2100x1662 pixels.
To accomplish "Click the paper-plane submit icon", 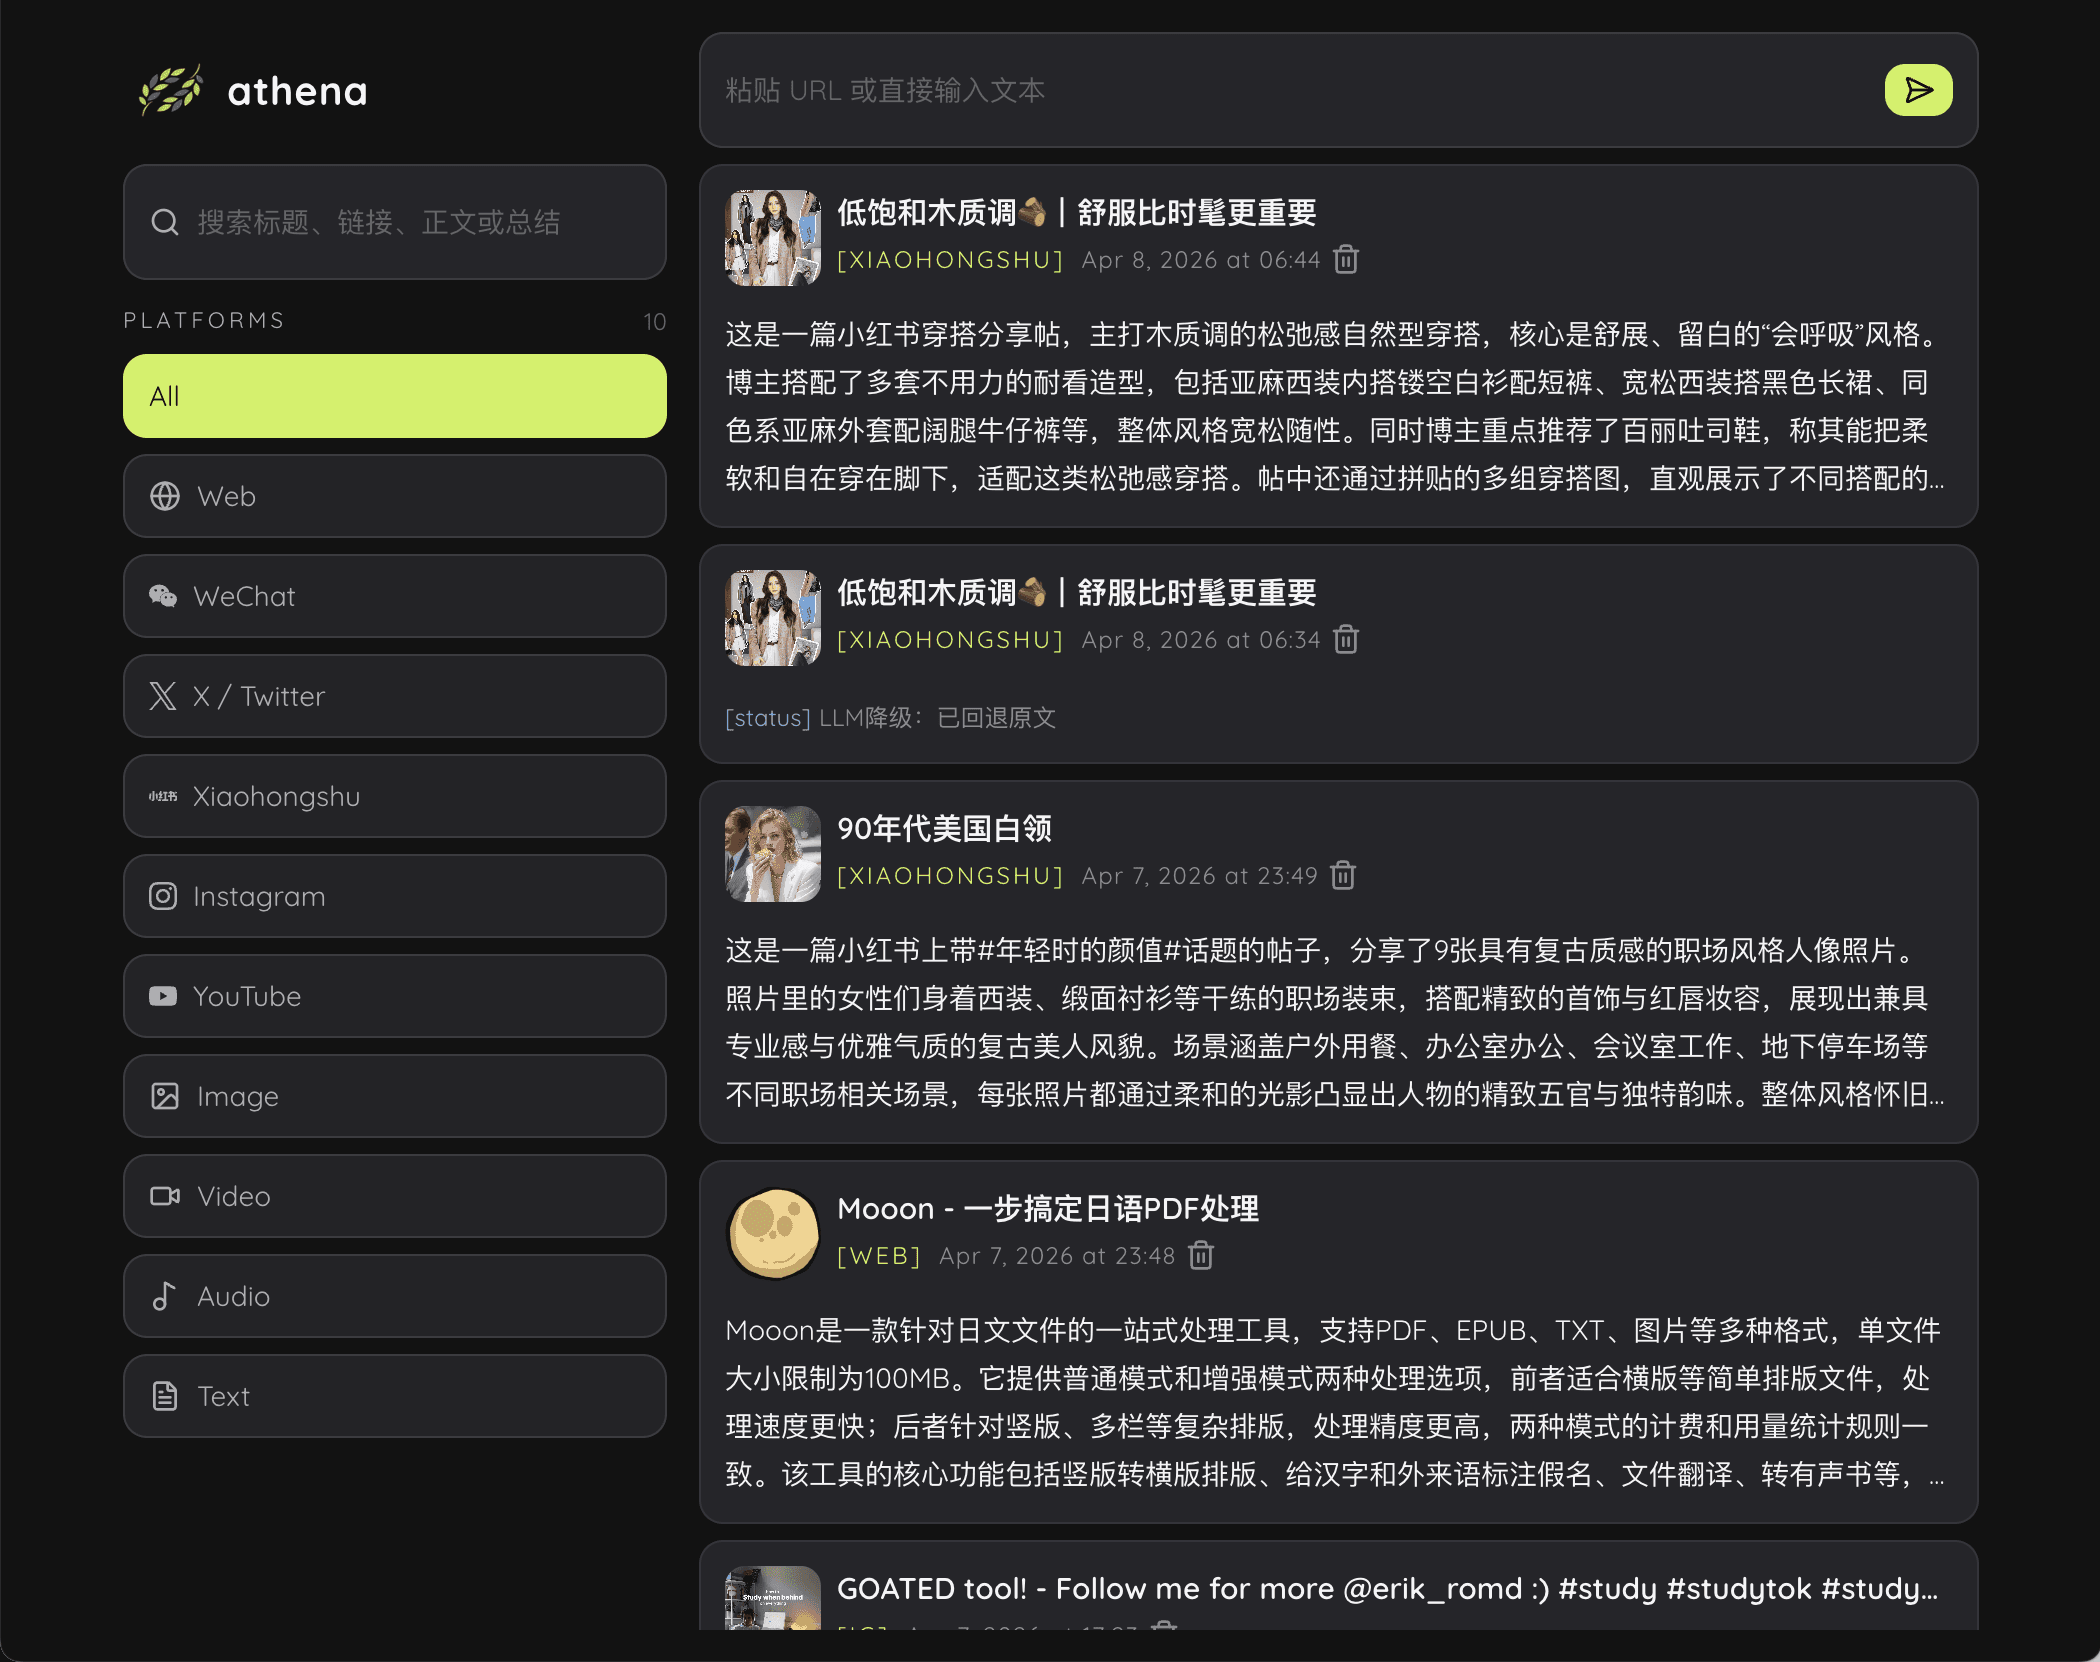I will (1917, 91).
